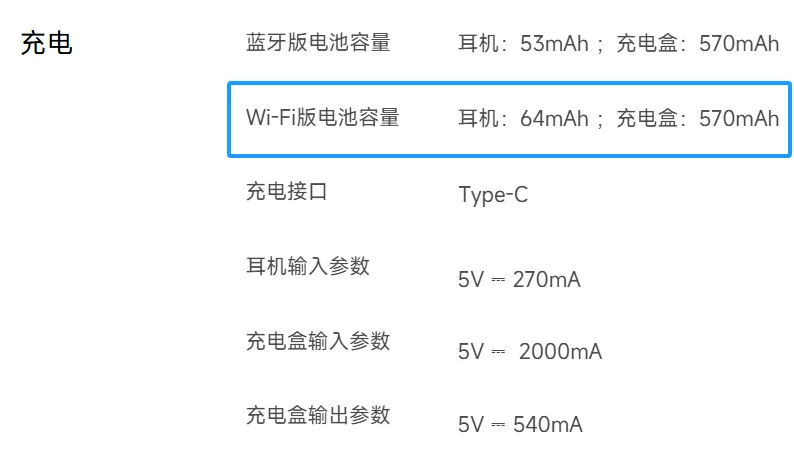Click the Type-C value text

point(493,195)
